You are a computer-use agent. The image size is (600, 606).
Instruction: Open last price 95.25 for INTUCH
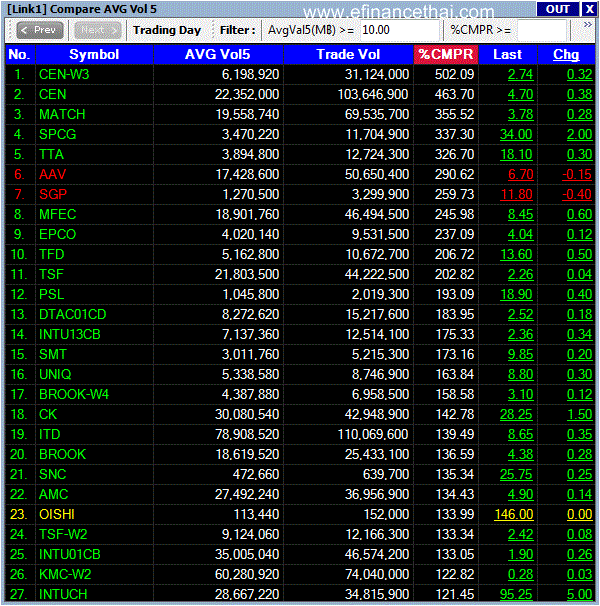[x=516, y=594]
